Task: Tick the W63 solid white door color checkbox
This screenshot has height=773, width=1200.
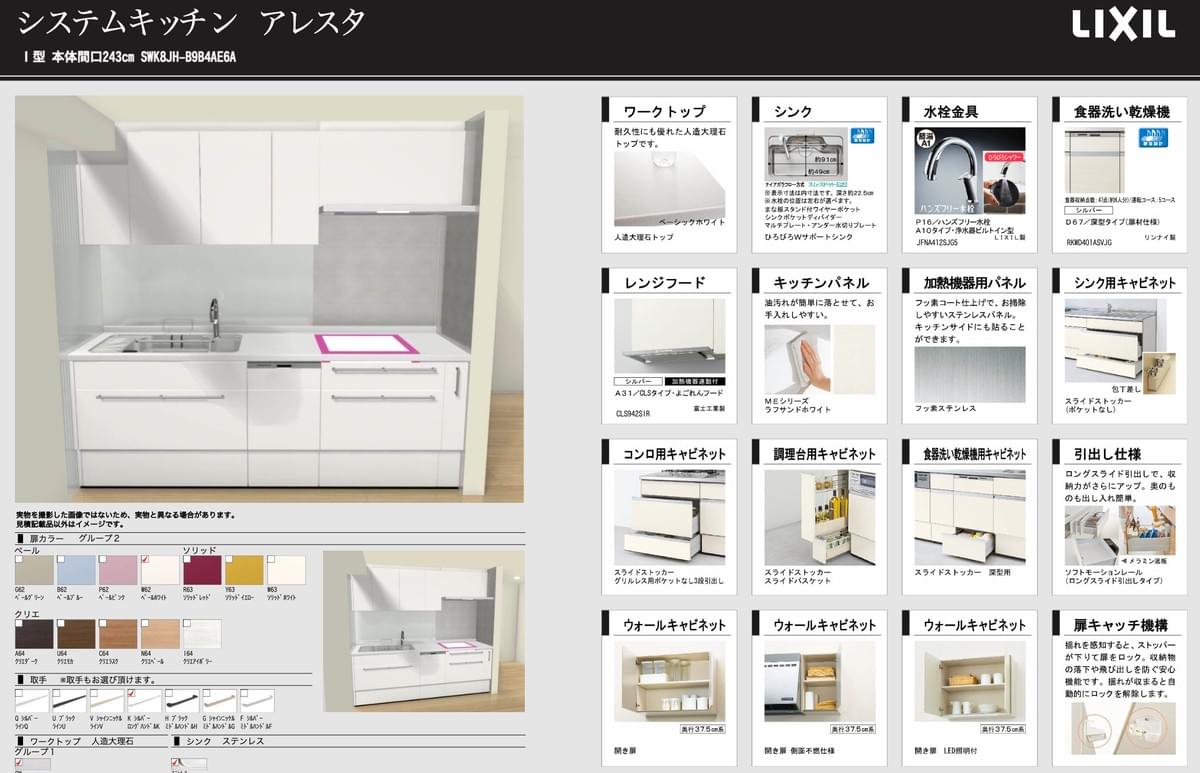Action: click(x=271, y=560)
